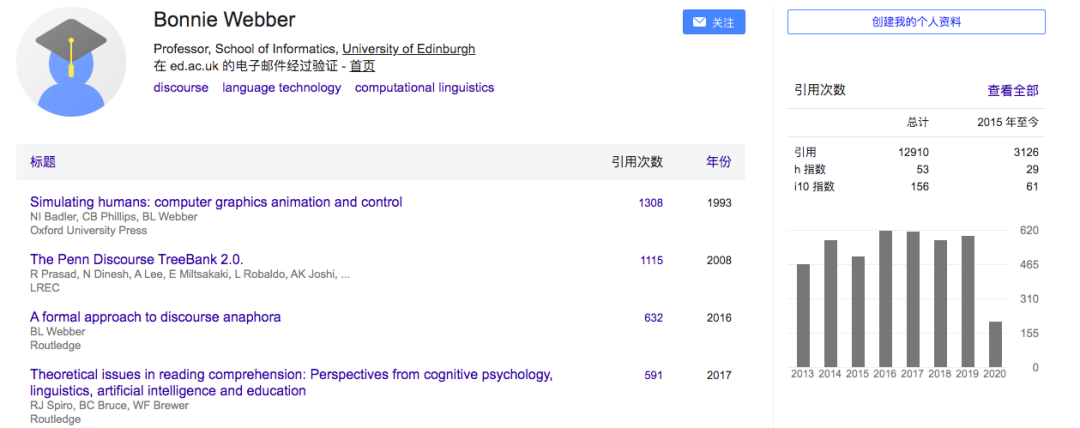Viewport: 1080px width, 428px height.
Task: View the 1308 citations count link
Action: [650, 203]
